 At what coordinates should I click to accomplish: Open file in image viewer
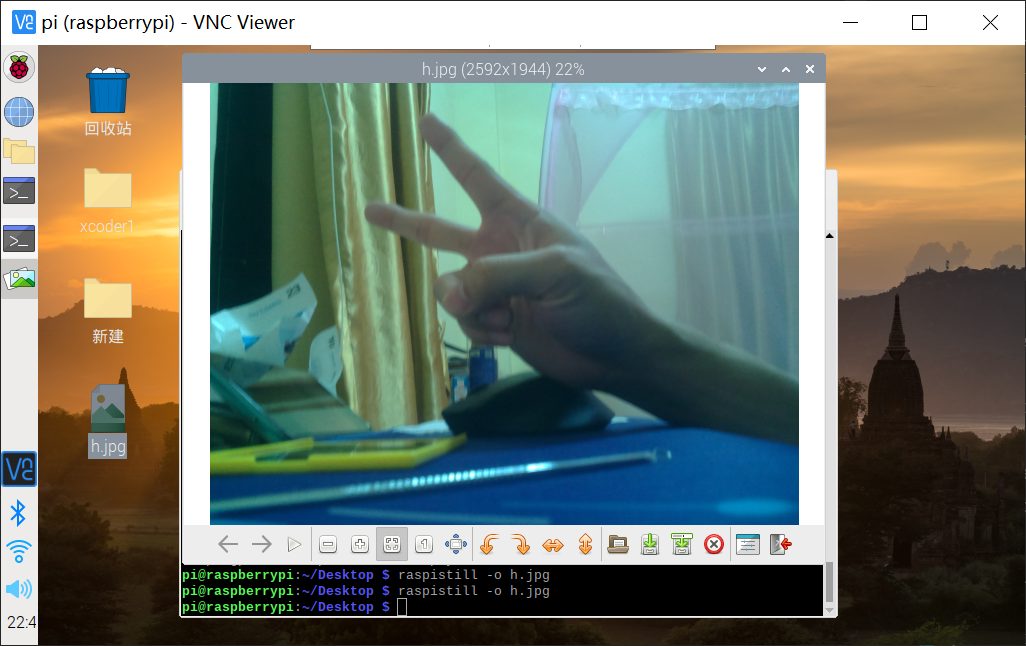[x=618, y=544]
